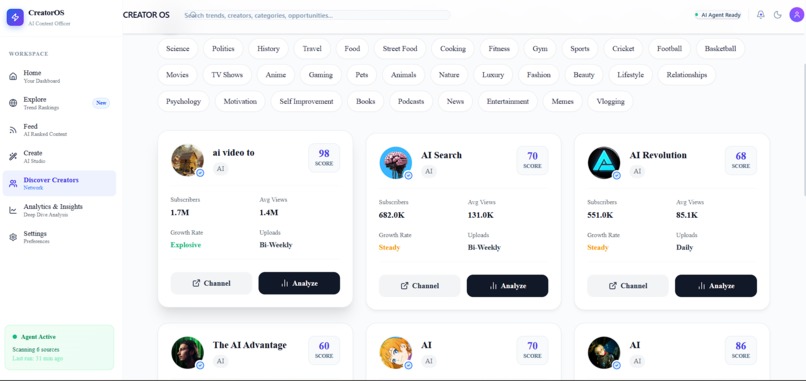
Task: Select the Relationships category chip
Action: 687,75
